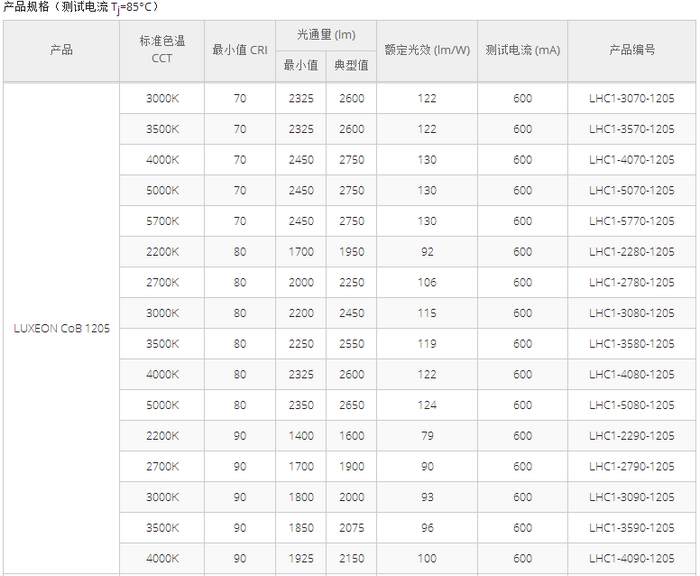
Task: Click typical flux value 2650
Action: click(352, 405)
